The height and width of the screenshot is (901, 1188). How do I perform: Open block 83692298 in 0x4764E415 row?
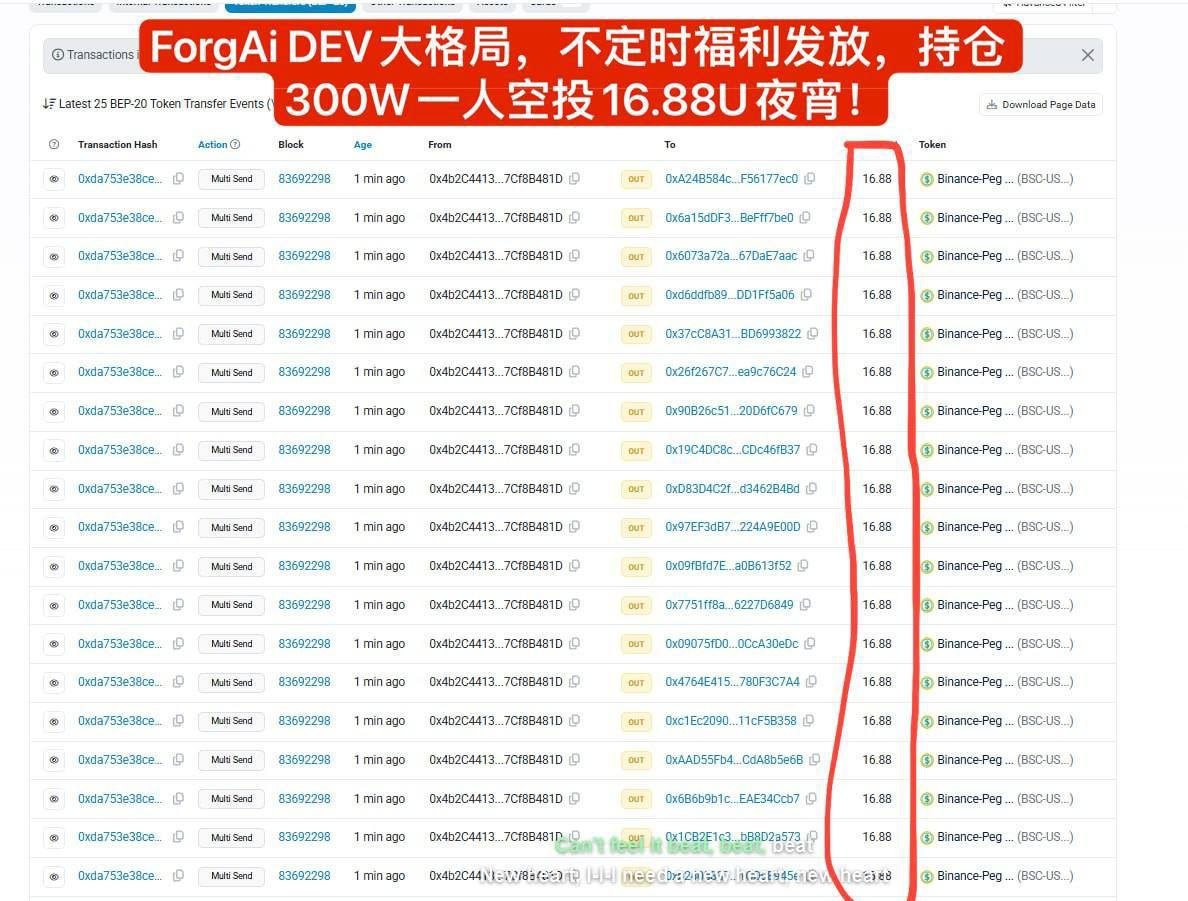click(x=305, y=682)
